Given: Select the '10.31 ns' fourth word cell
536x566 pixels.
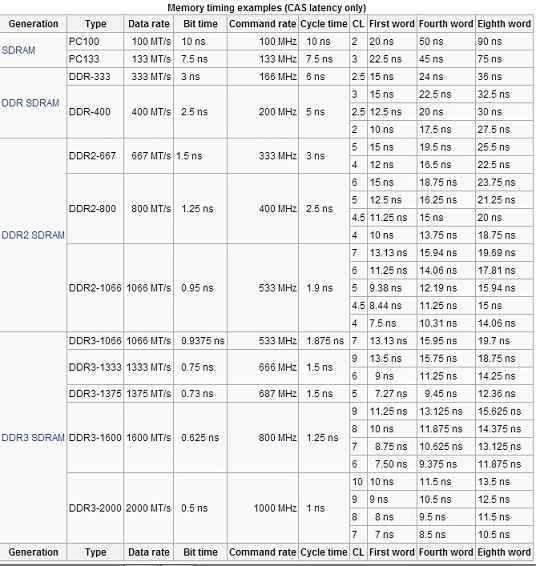Looking at the screenshot, I should [x=446, y=323].
